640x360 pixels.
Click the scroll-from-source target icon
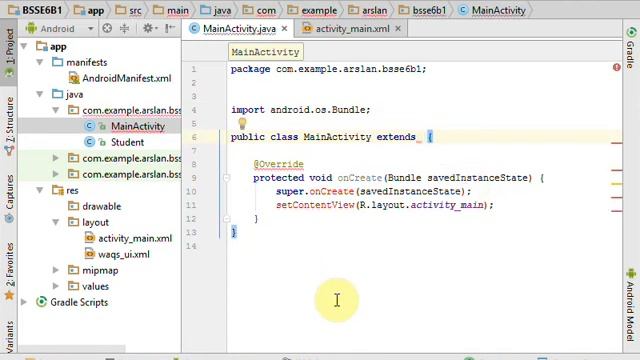(107, 28)
